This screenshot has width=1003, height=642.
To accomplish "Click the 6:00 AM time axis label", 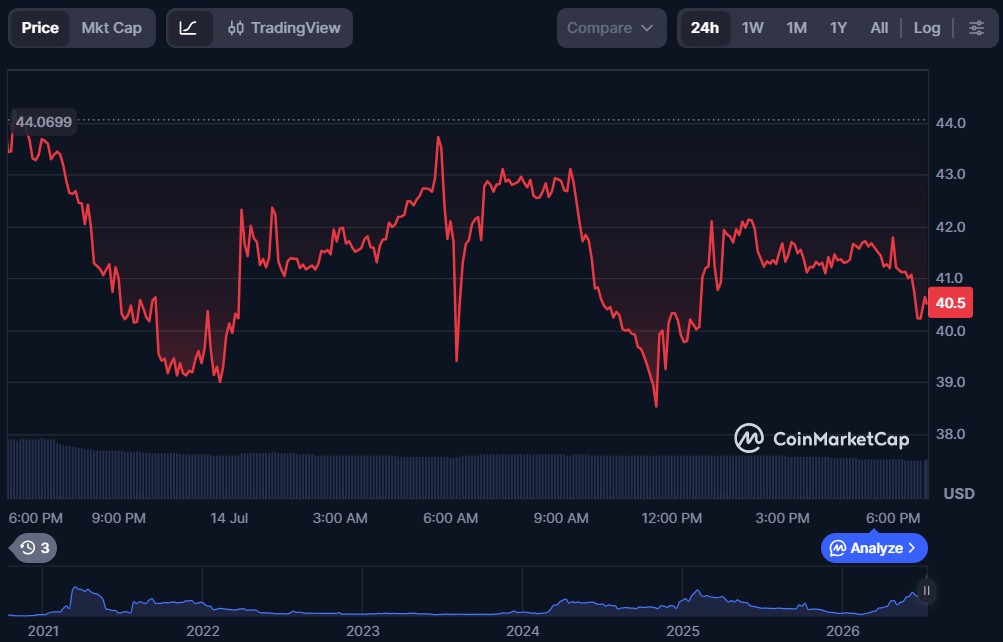I will 450,518.
